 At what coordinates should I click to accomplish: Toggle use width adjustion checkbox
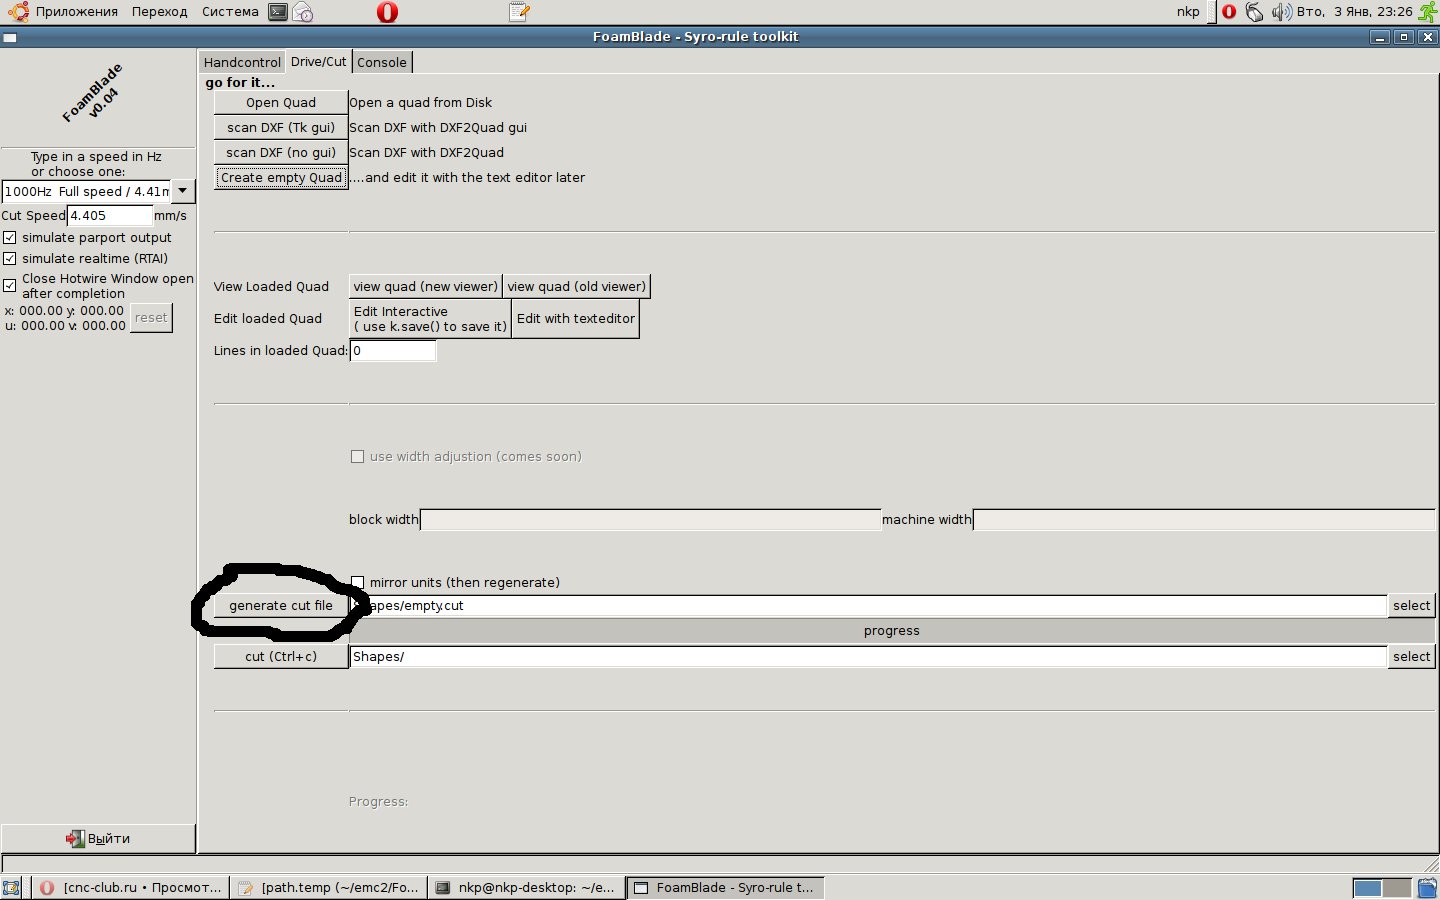[357, 456]
